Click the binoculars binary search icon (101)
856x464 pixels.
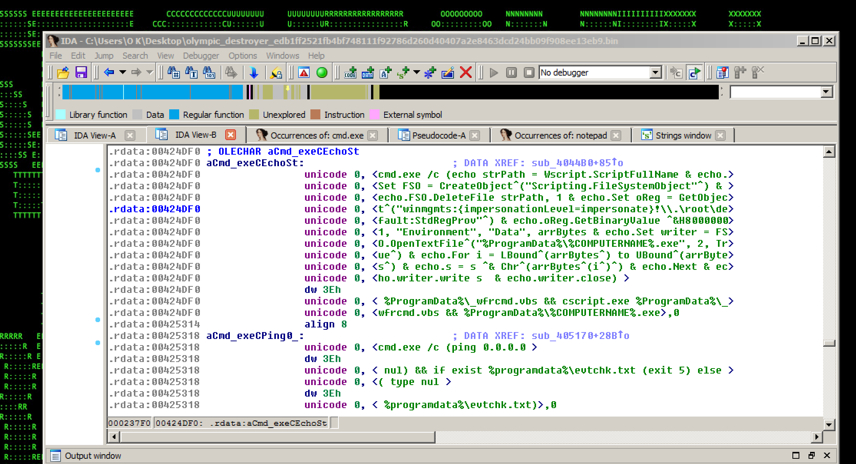click(209, 73)
